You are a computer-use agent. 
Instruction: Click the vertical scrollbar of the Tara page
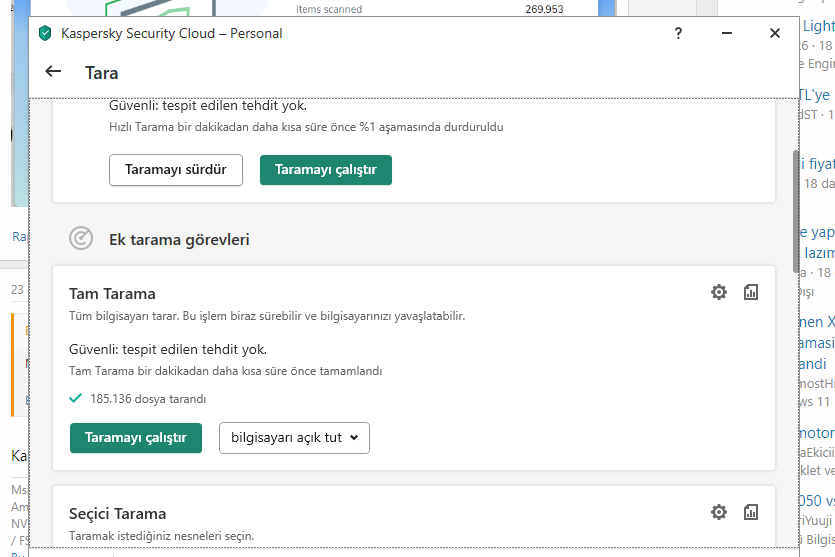[x=796, y=211]
